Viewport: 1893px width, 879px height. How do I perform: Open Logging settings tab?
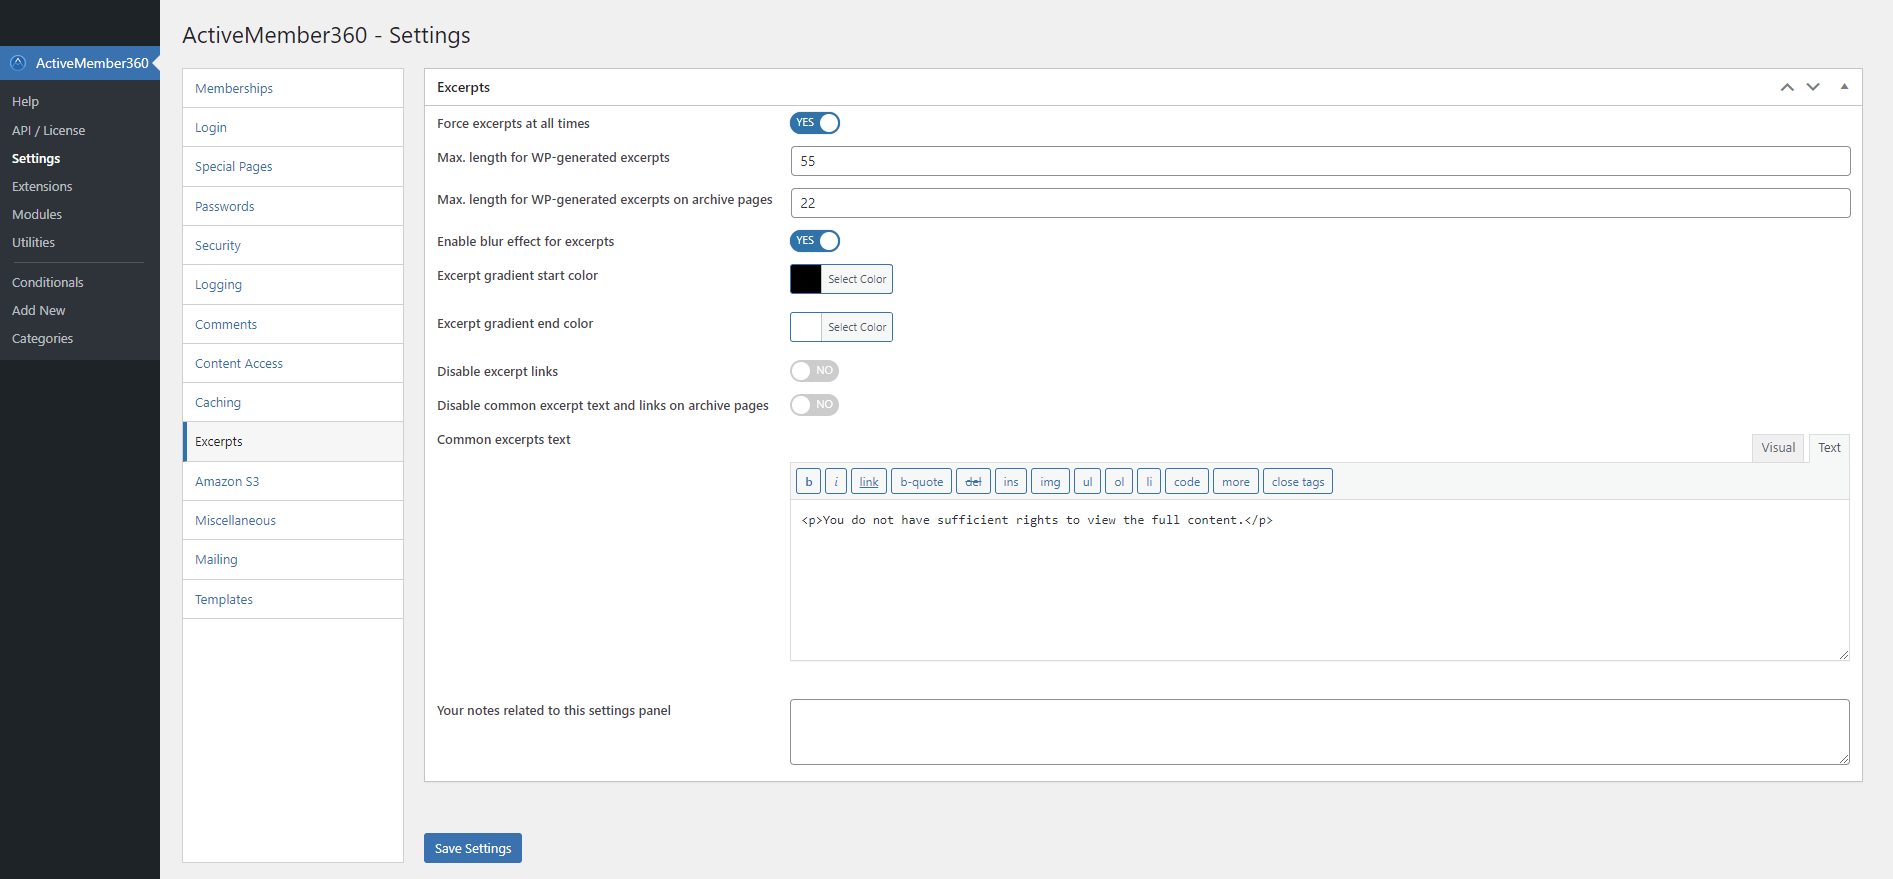293,284
